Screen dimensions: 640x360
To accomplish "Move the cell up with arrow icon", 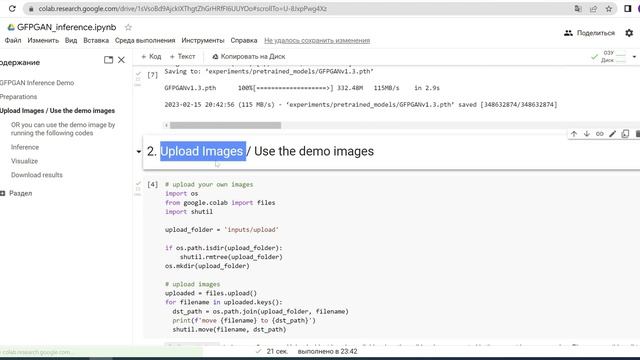I will pyautogui.click(x=574, y=134).
